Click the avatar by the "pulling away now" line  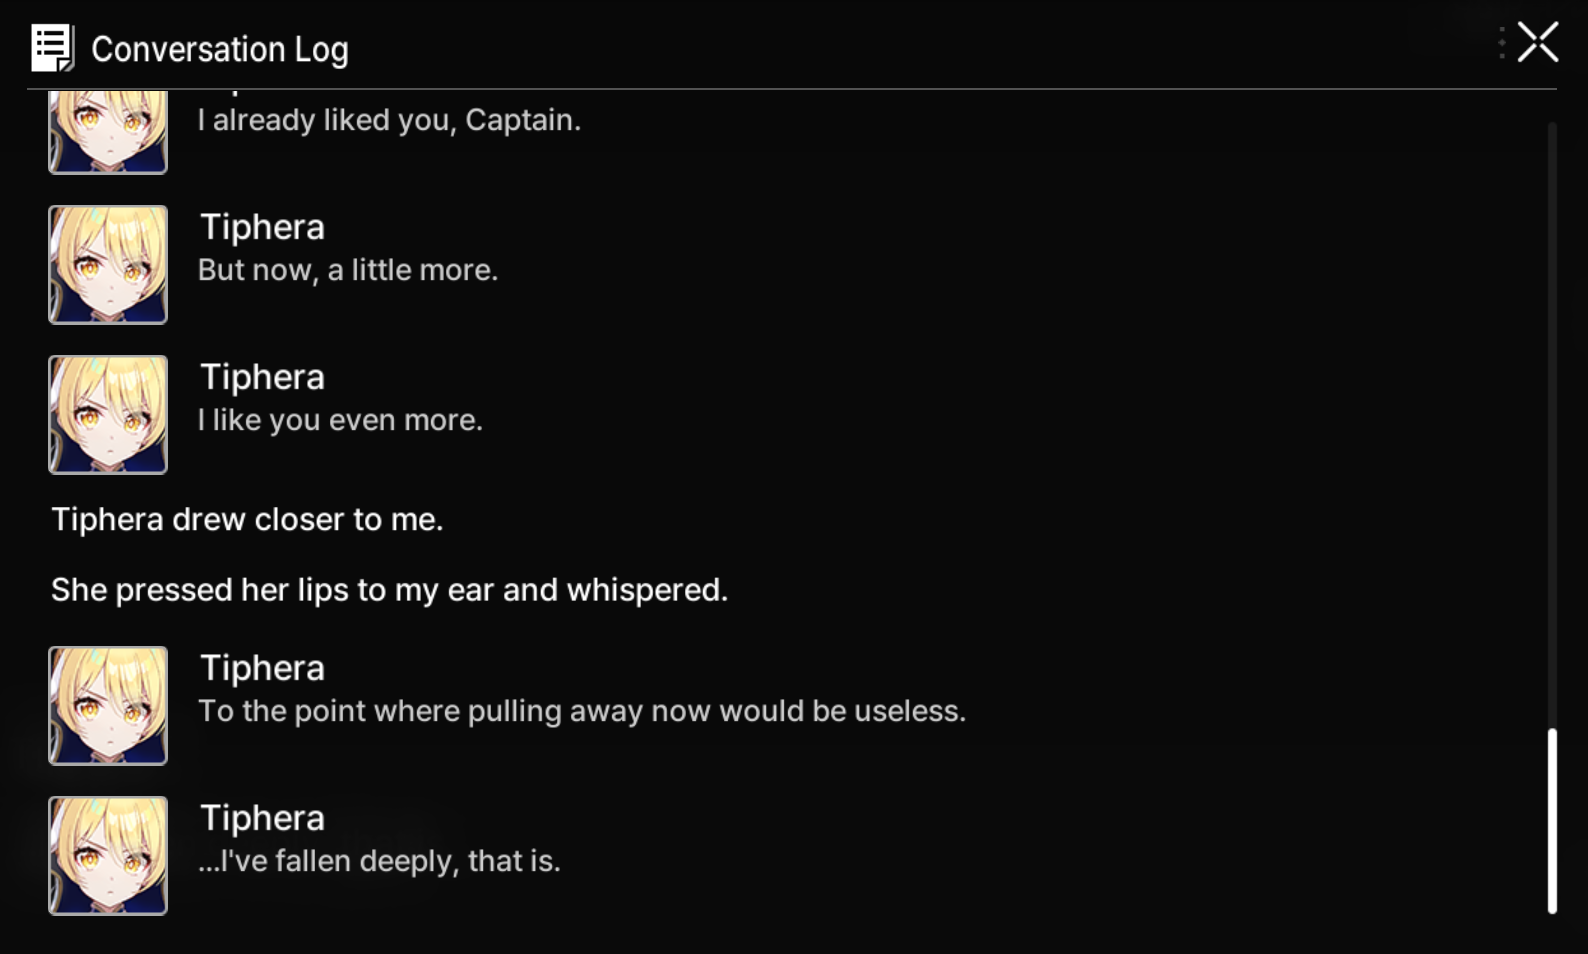pos(108,706)
